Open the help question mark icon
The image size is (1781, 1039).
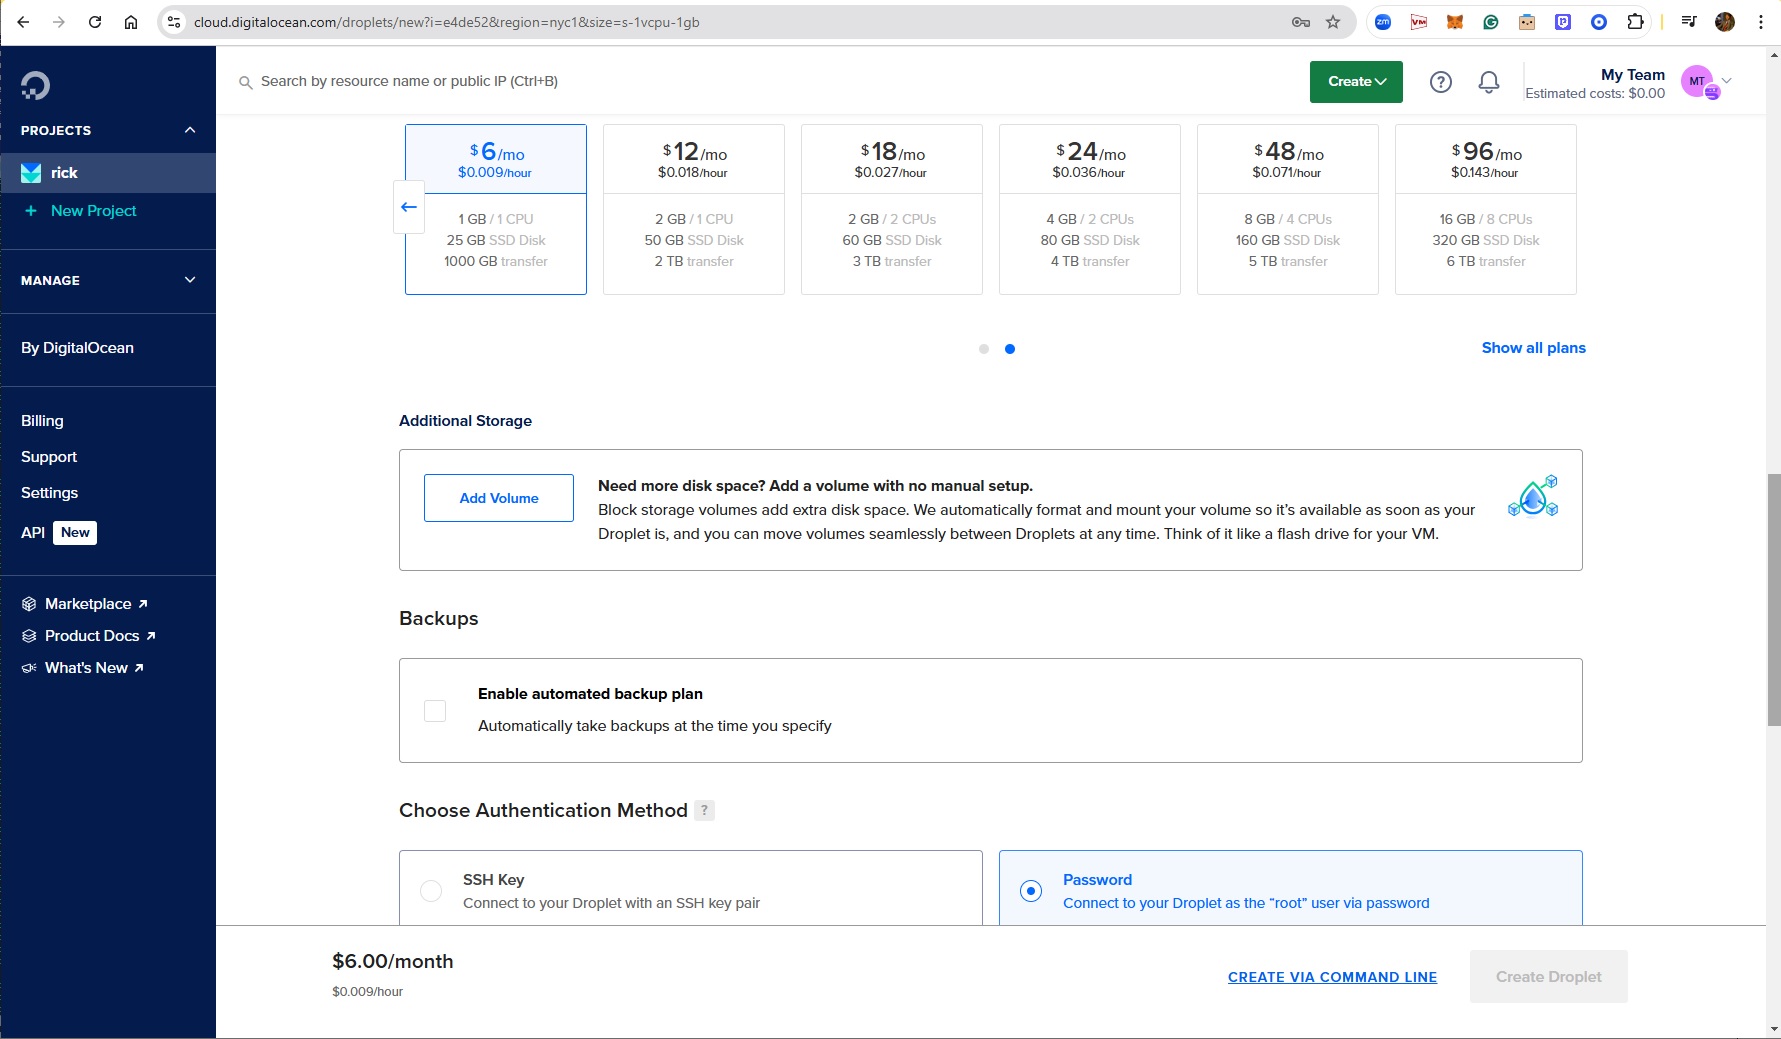[1441, 82]
